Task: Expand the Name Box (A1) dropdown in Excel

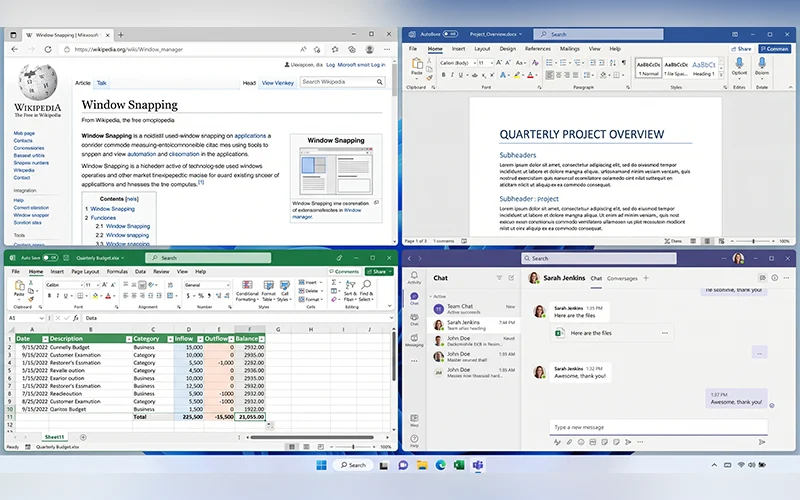Action: tap(41, 318)
